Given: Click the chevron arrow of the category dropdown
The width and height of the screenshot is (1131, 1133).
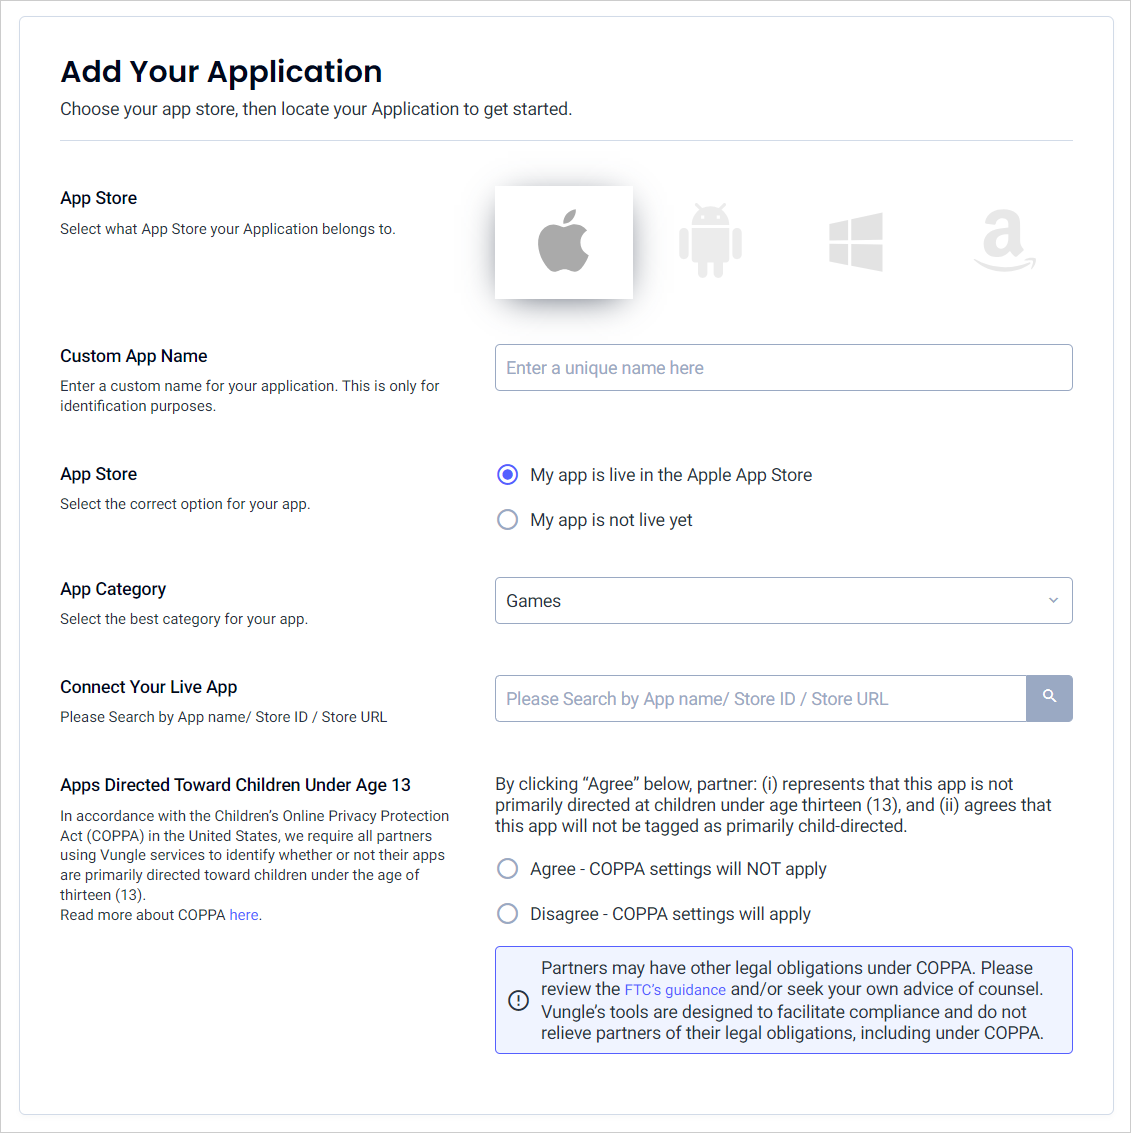Looking at the screenshot, I should [1053, 601].
